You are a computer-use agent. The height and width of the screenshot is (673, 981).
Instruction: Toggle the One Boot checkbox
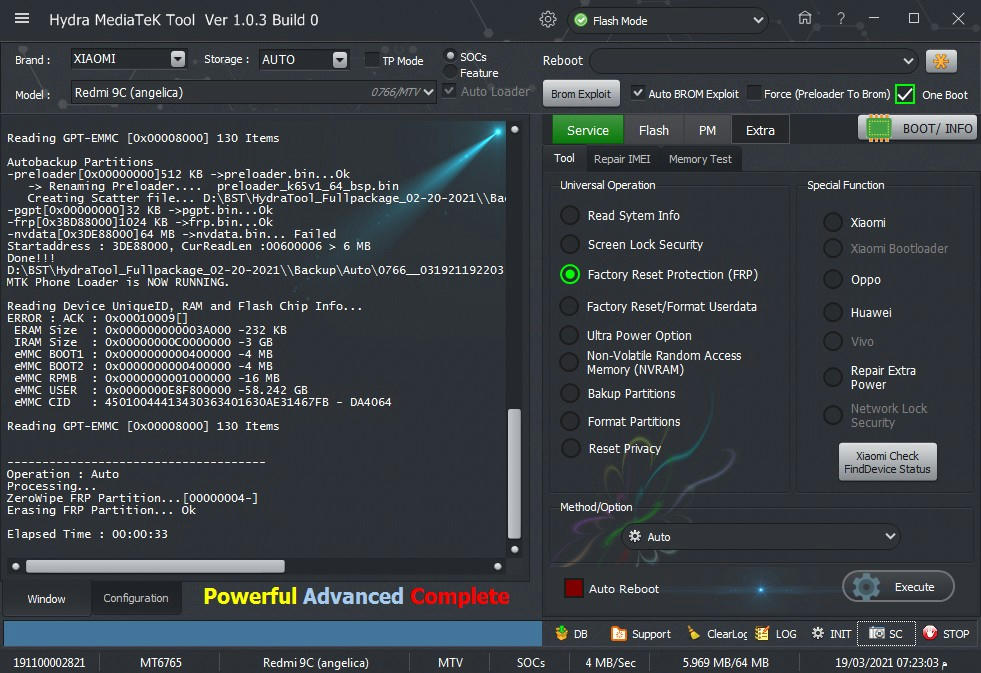(x=905, y=94)
